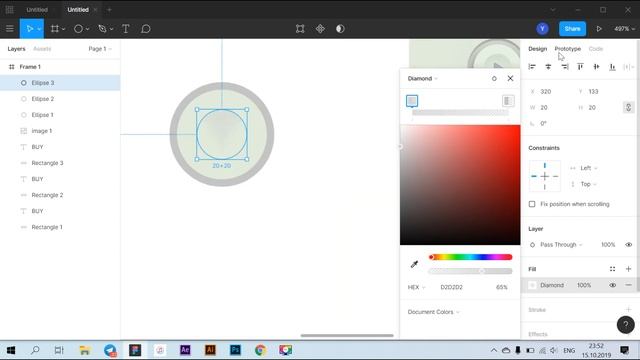Select the Pen tool

102,29
